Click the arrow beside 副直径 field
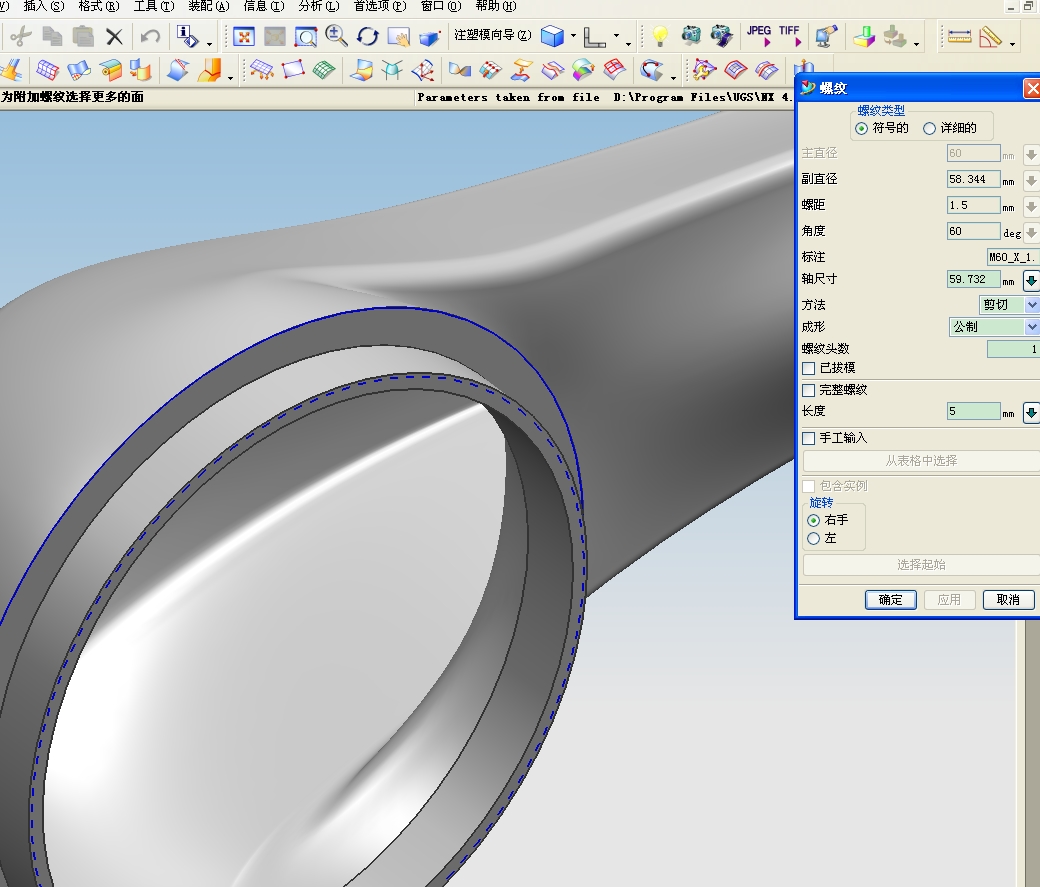Viewport: 1040px width, 887px height. (1031, 180)
